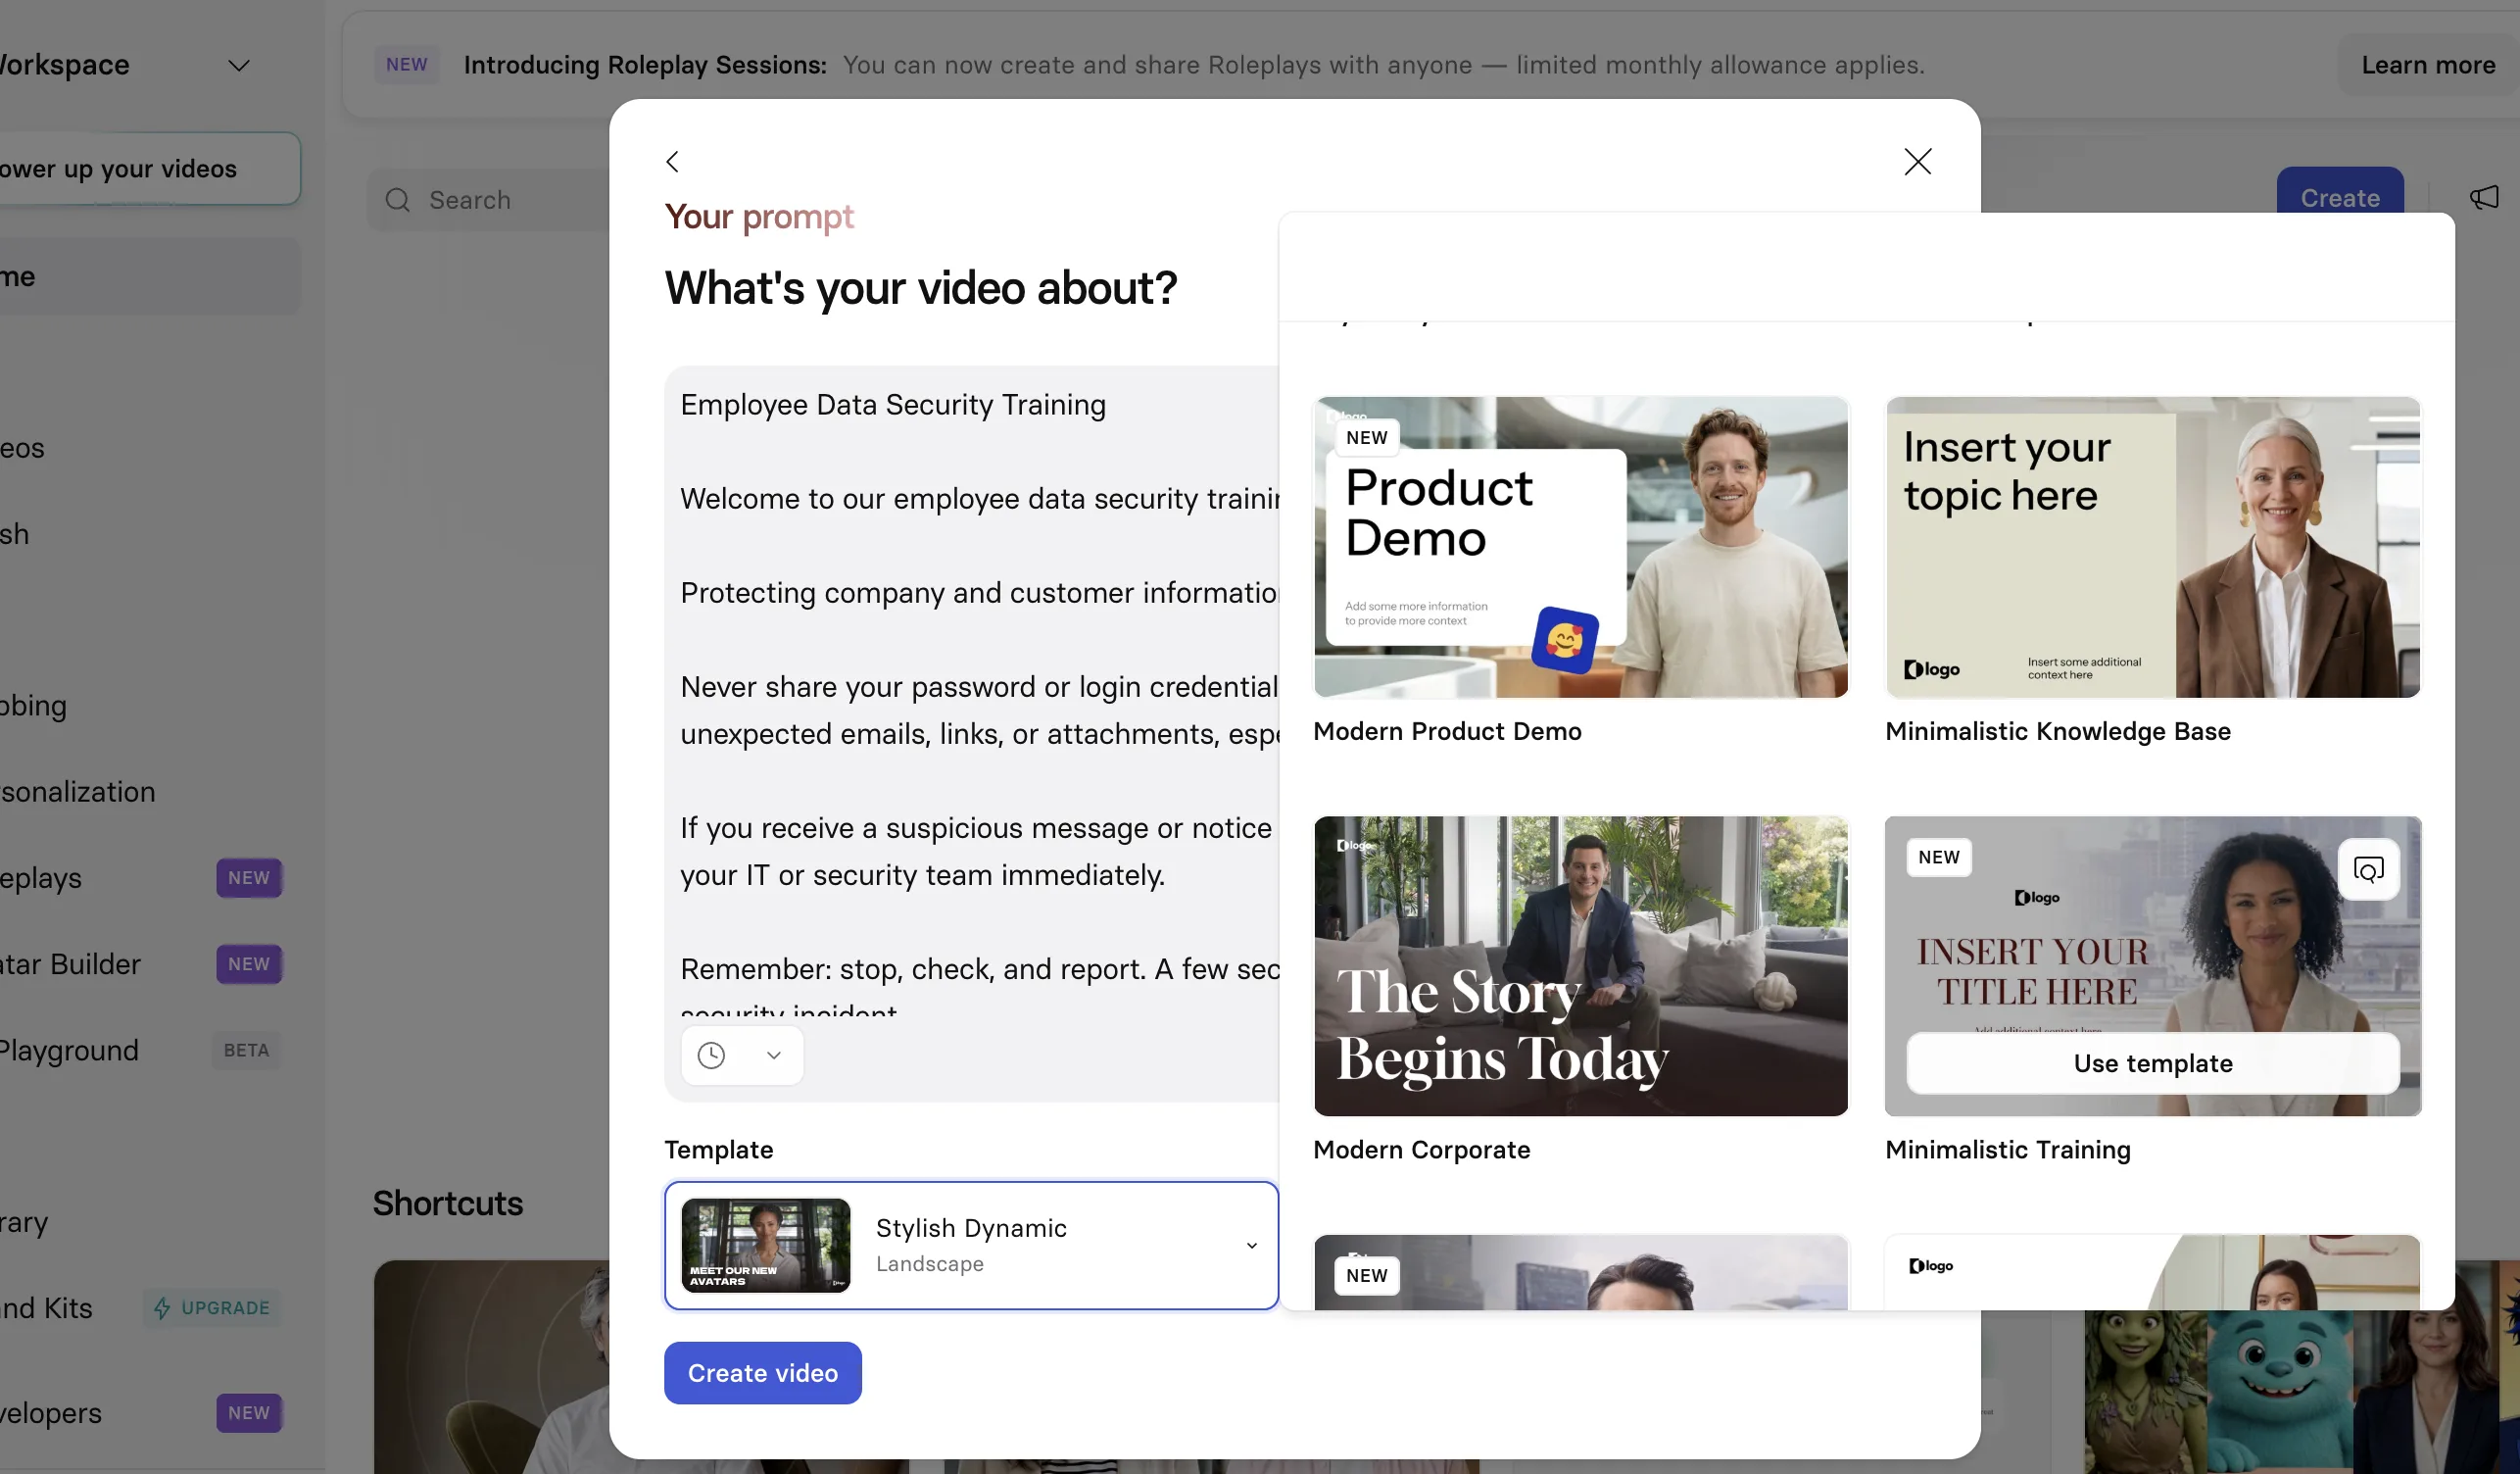Click Power up your videos banner
Viewport: 2520px width, 1474px height.
(x=149, y=168)
